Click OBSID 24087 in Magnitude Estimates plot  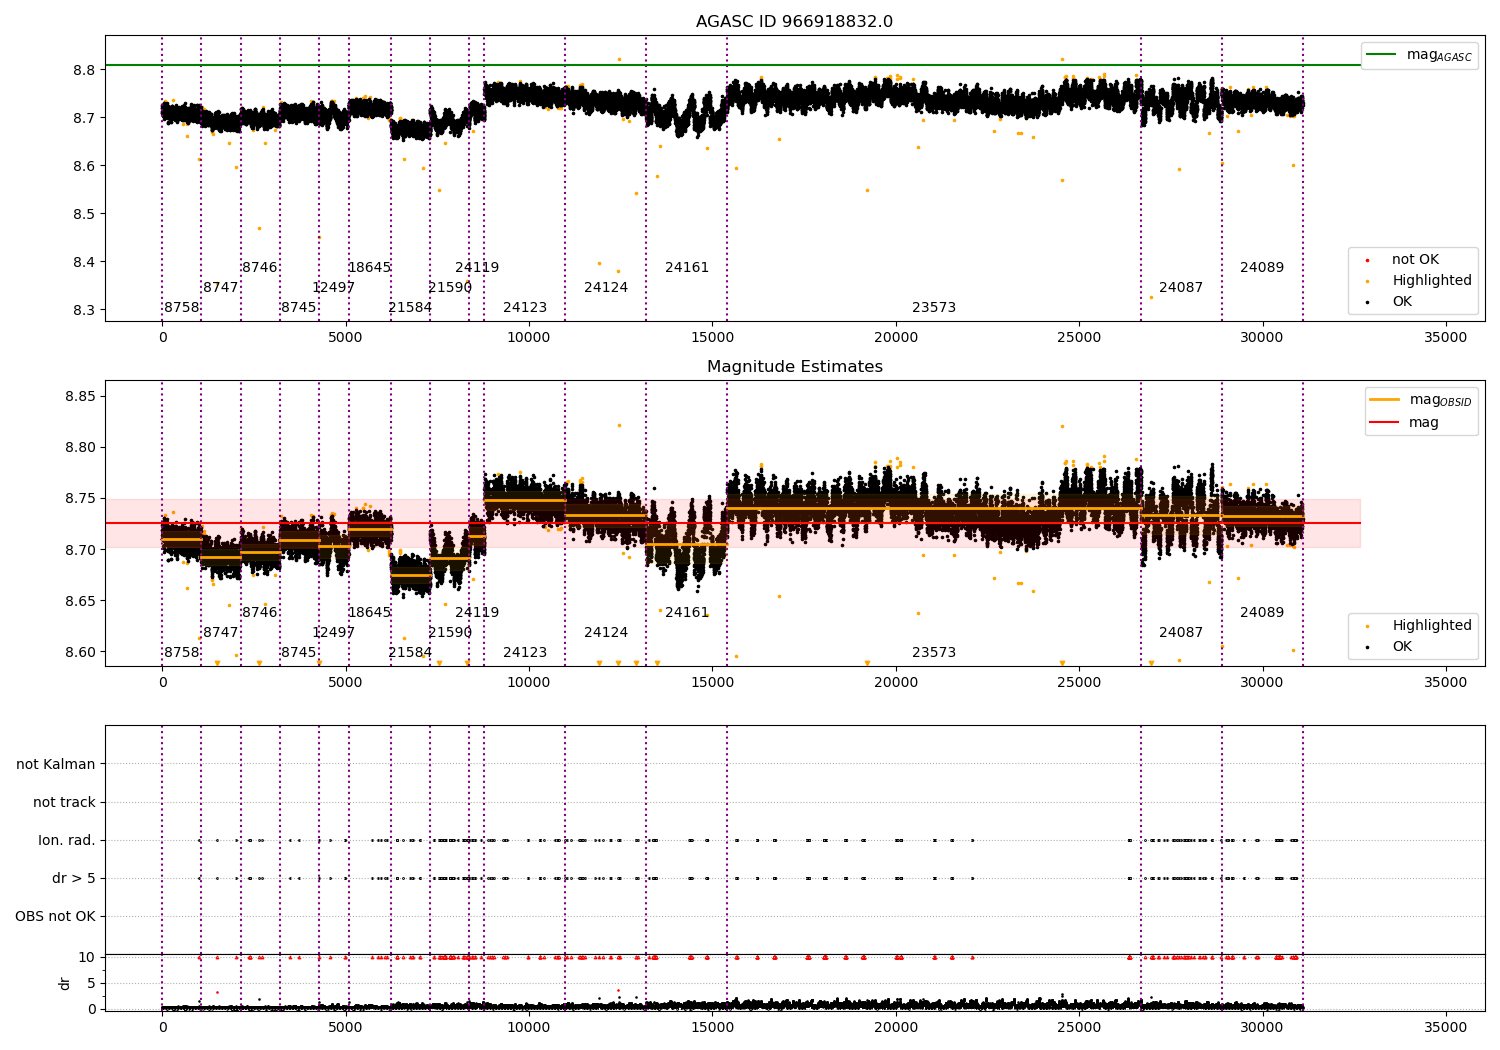pos(1181,633)
